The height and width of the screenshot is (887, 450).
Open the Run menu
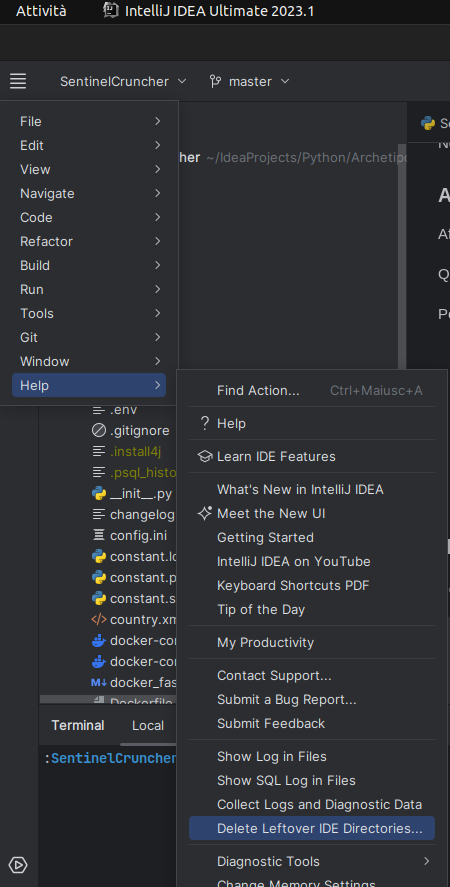(89, 289)
